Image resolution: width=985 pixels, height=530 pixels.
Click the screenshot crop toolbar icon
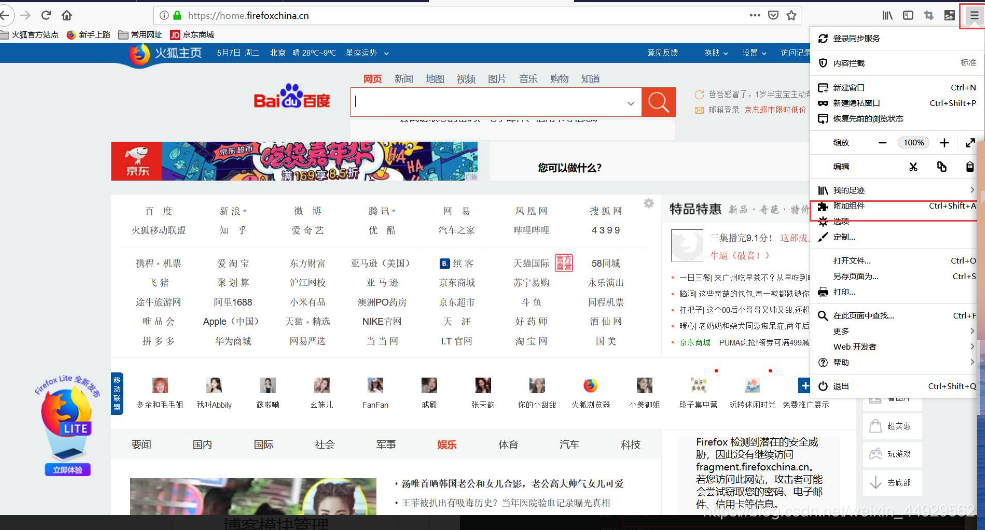coord(928,15)
